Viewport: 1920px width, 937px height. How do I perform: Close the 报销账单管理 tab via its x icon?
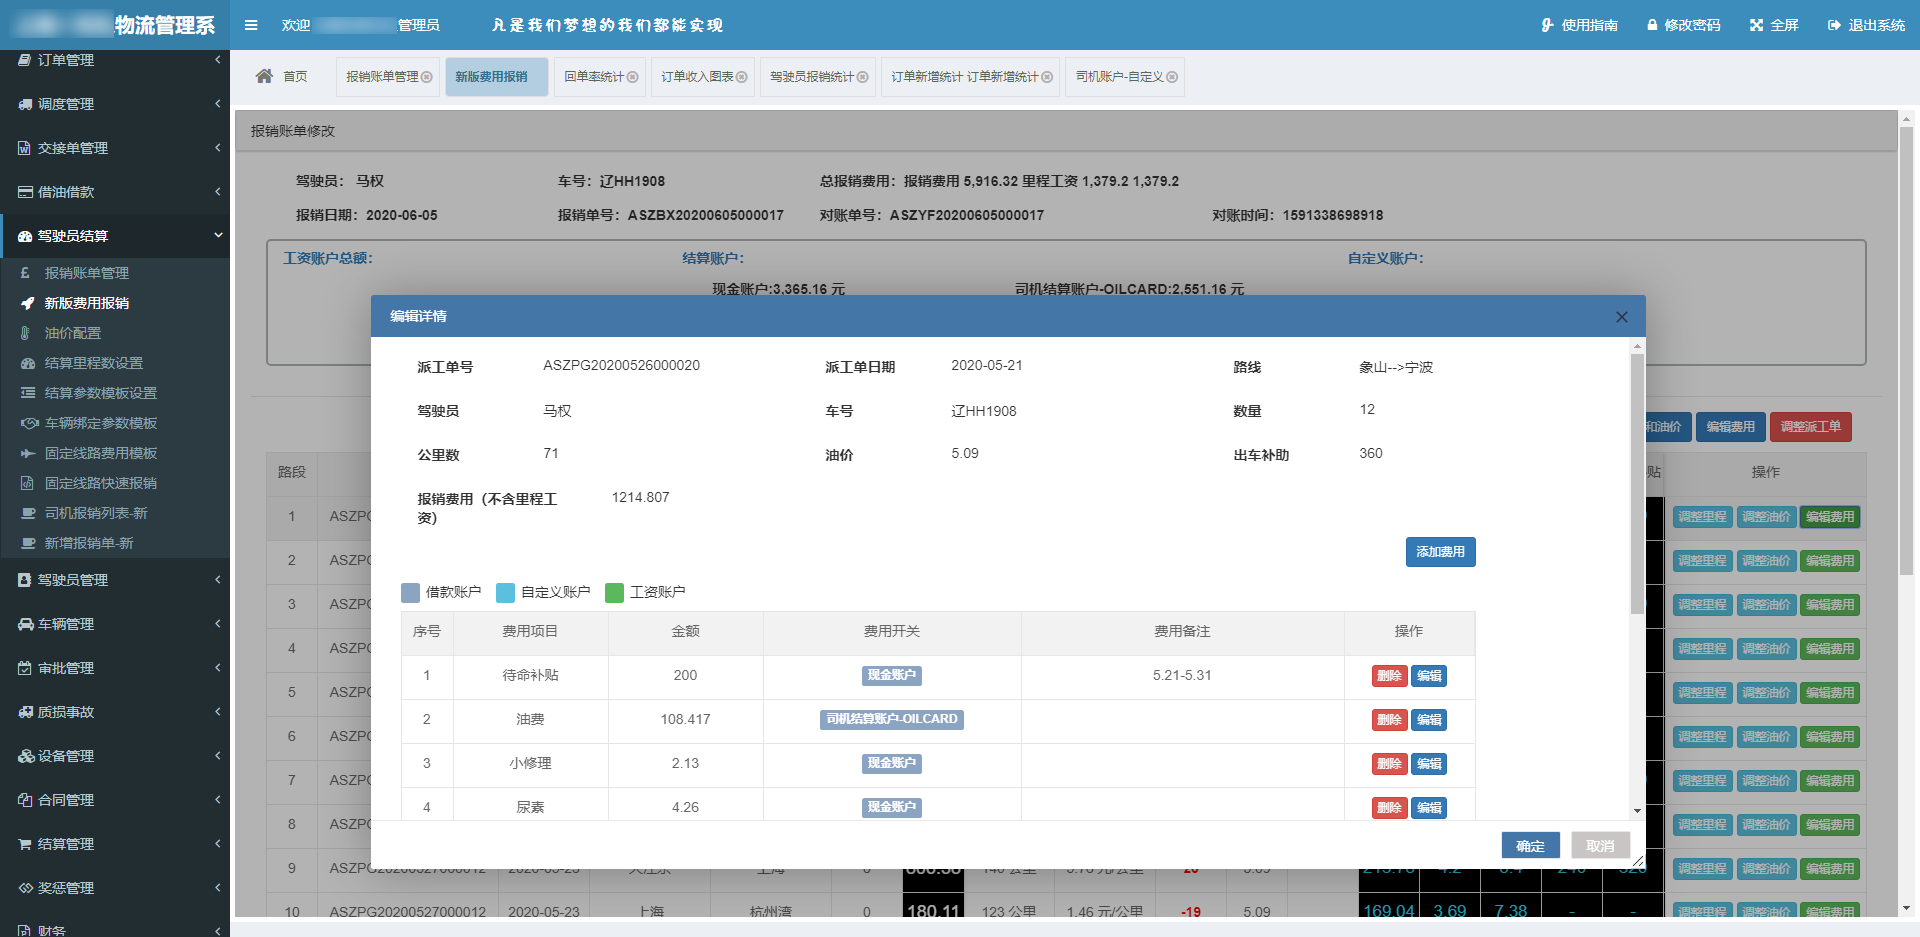tap(427, 77)
